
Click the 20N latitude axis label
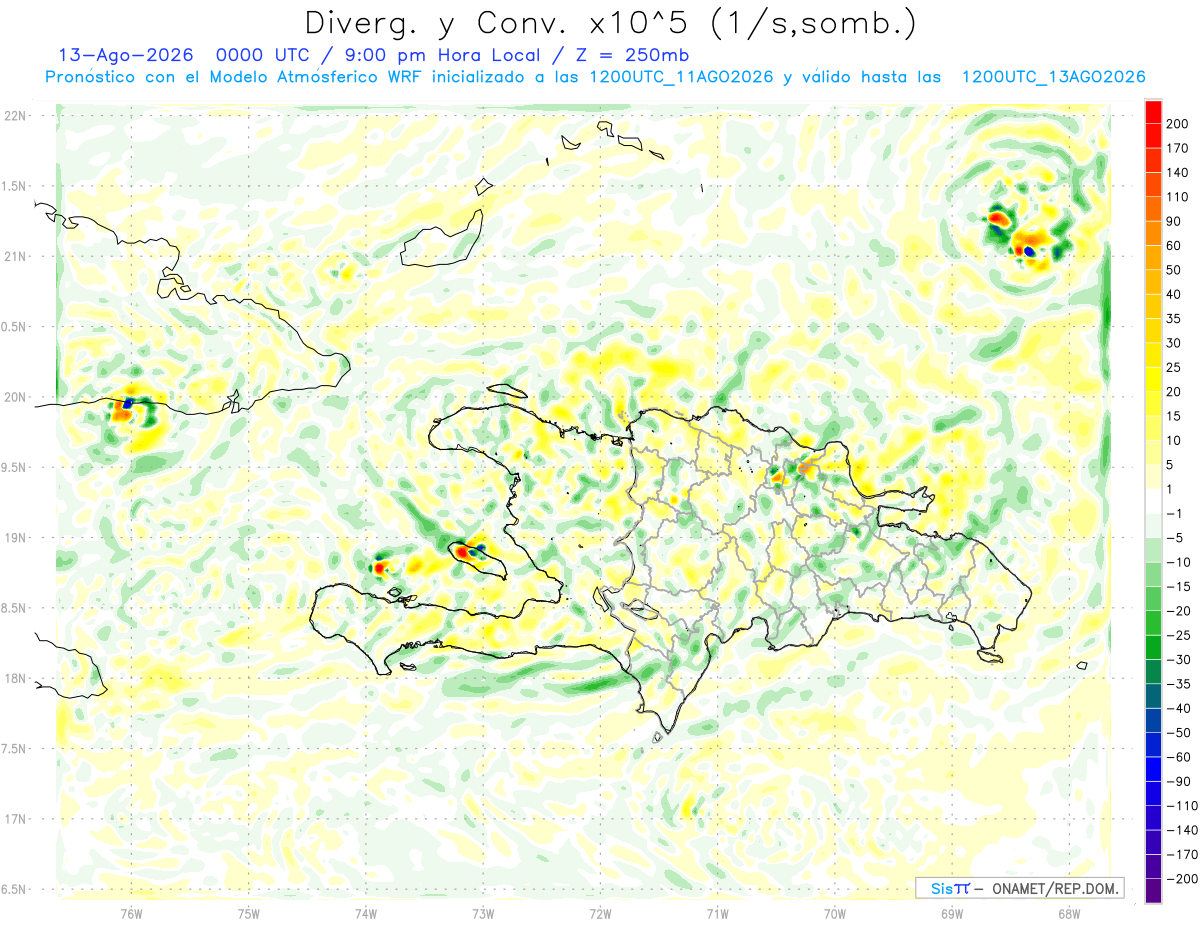pyautogui.click(x=15, y=397)
